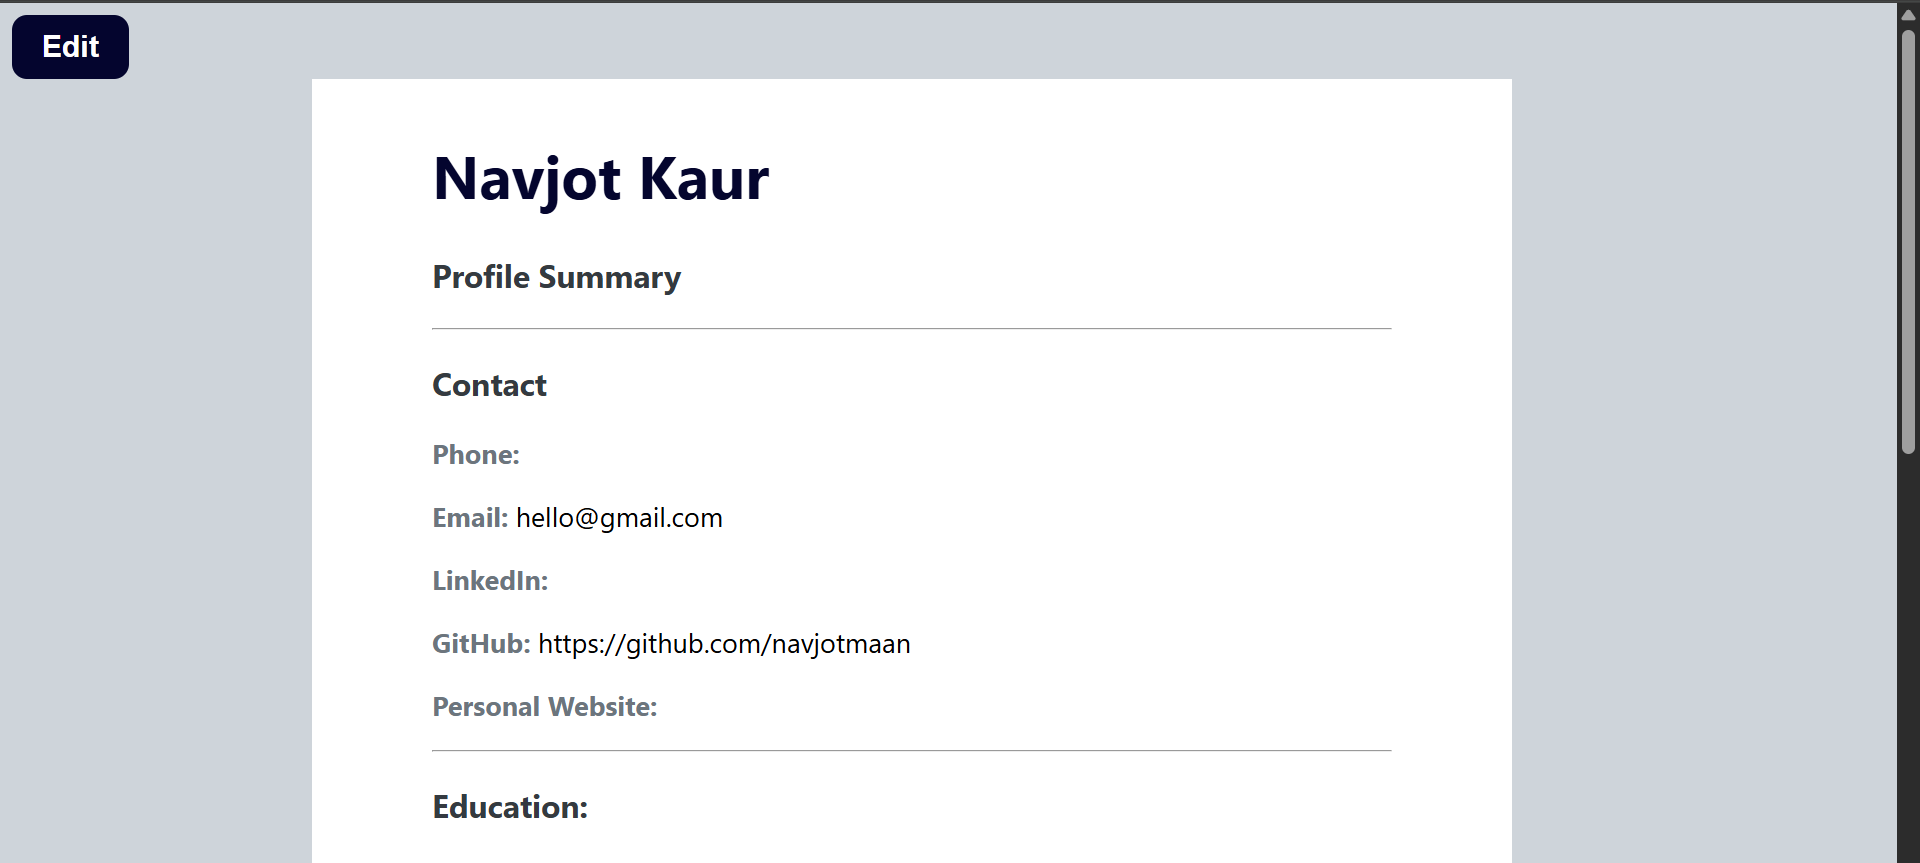Click the Contact section heading
This screenshot has width=1920, height=863.
(489, 385)
